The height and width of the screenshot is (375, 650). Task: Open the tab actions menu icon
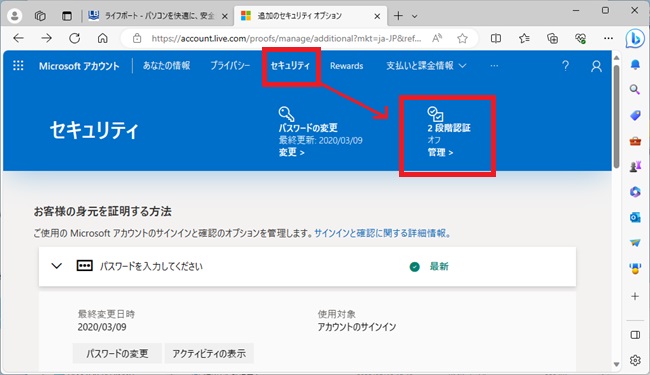[67, 16]
